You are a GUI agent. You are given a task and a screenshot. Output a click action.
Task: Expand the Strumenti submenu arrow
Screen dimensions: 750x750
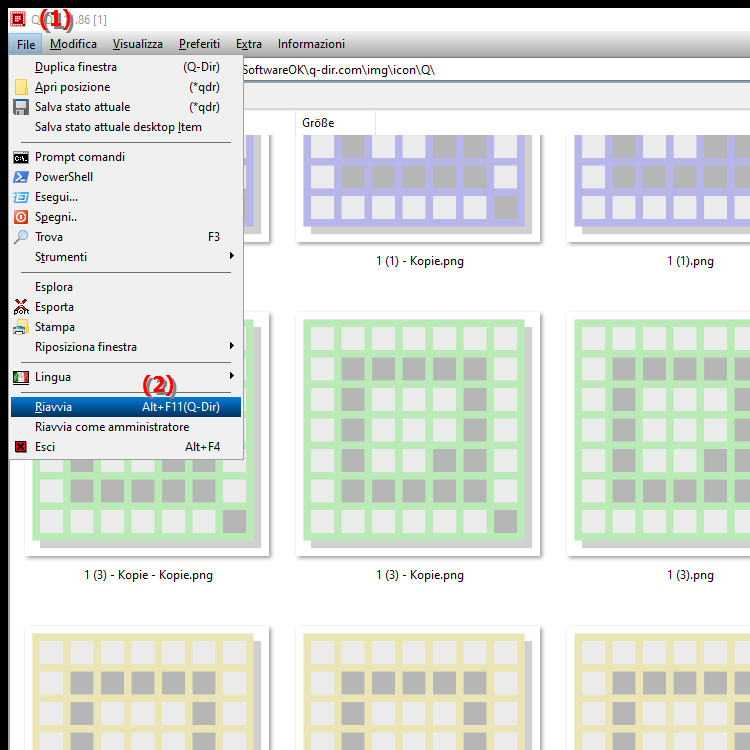click(232, 256)
